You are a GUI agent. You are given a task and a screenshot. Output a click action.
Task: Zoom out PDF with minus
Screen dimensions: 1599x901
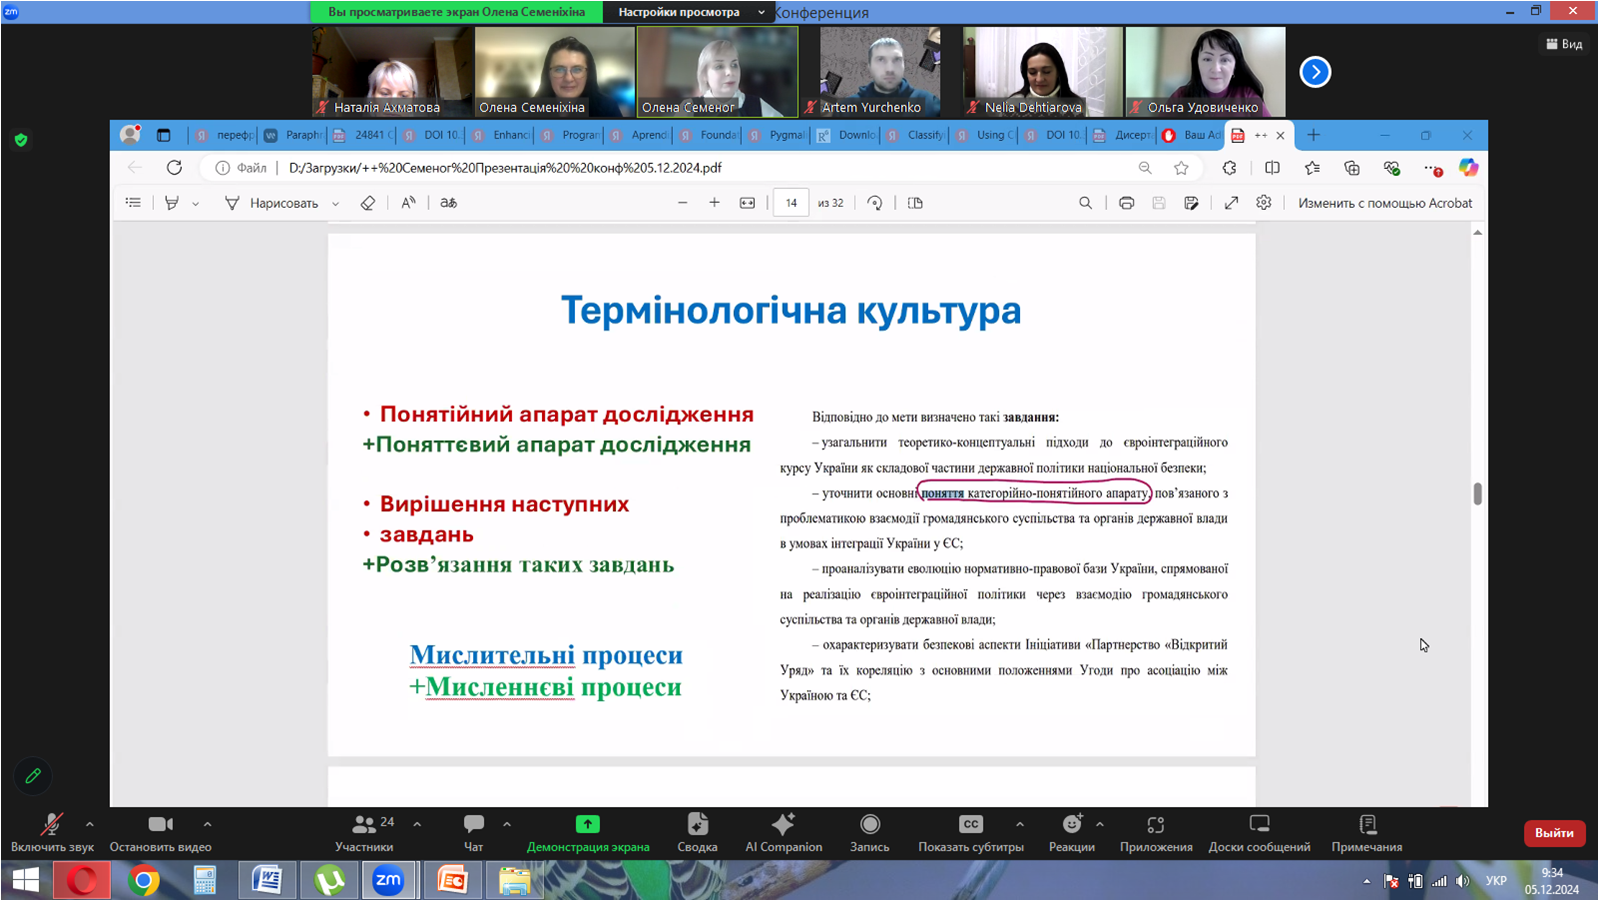[x=683, y=203]
